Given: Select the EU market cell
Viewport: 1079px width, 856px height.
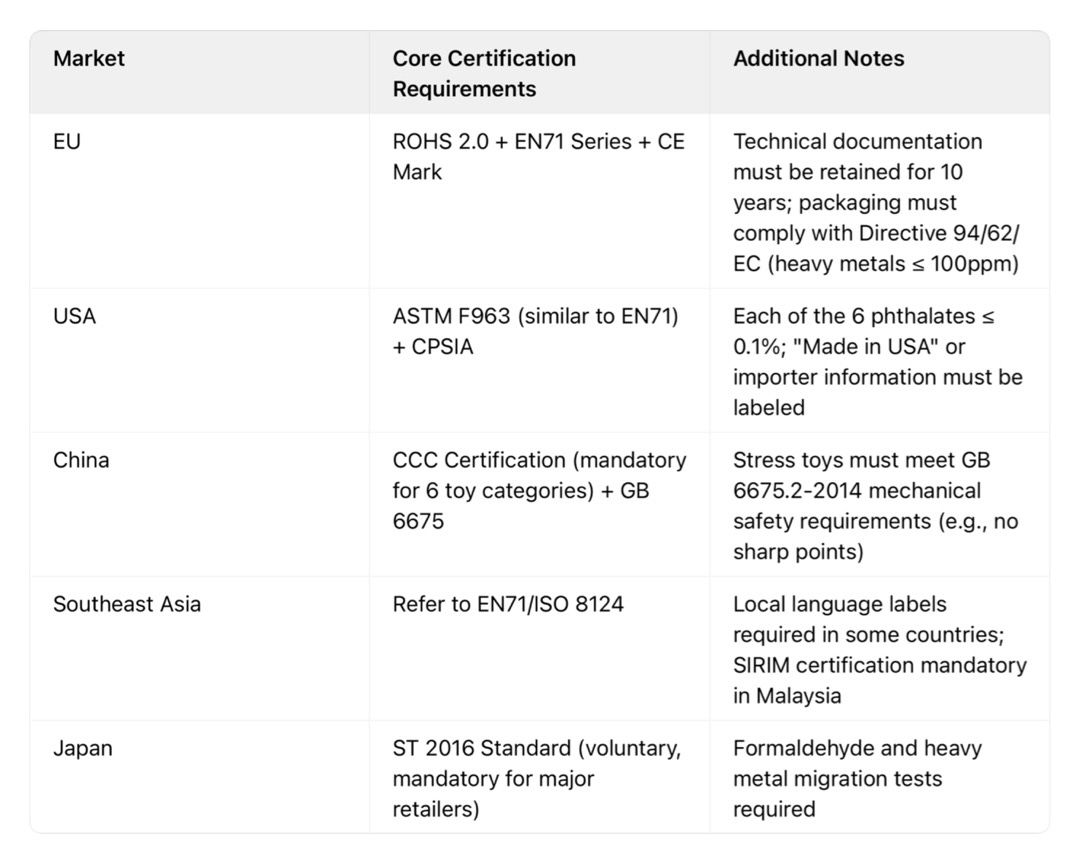Looking at the screenshot, I should 67,142.
